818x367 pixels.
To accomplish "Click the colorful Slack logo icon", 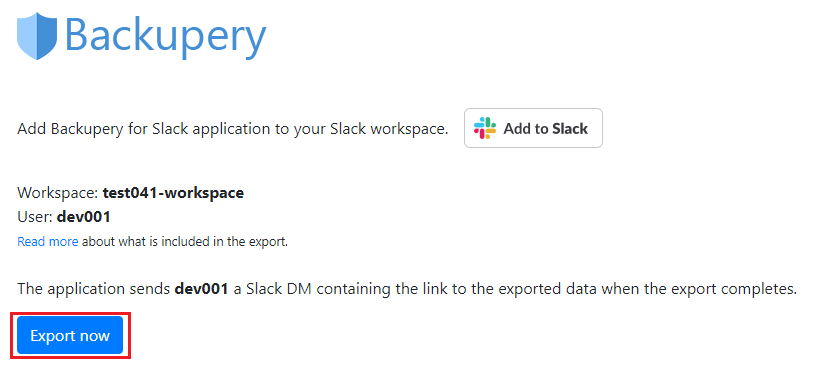I will click(485, 128).
